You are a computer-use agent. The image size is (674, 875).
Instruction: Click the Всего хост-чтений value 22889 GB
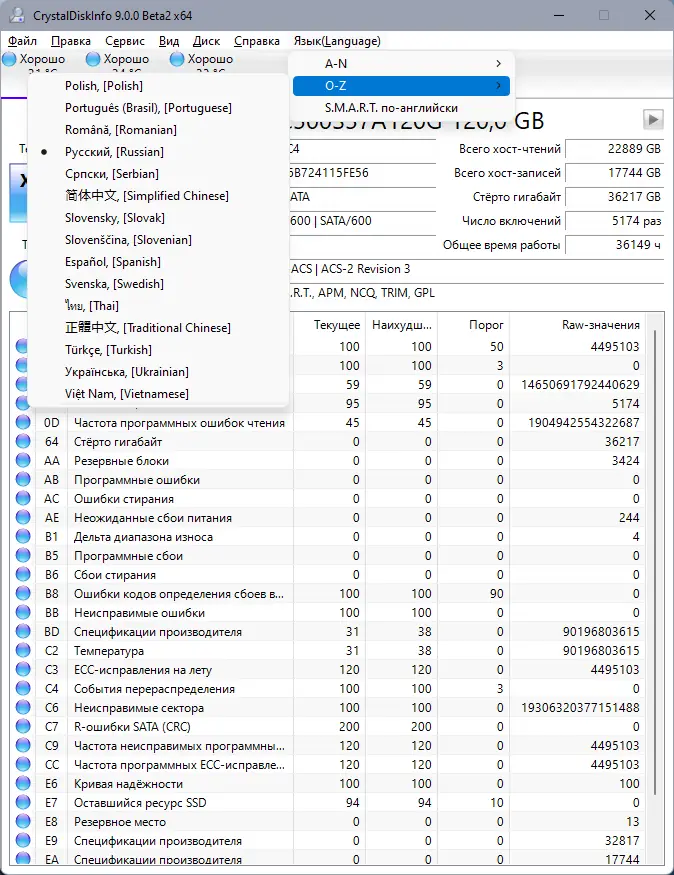614,149
